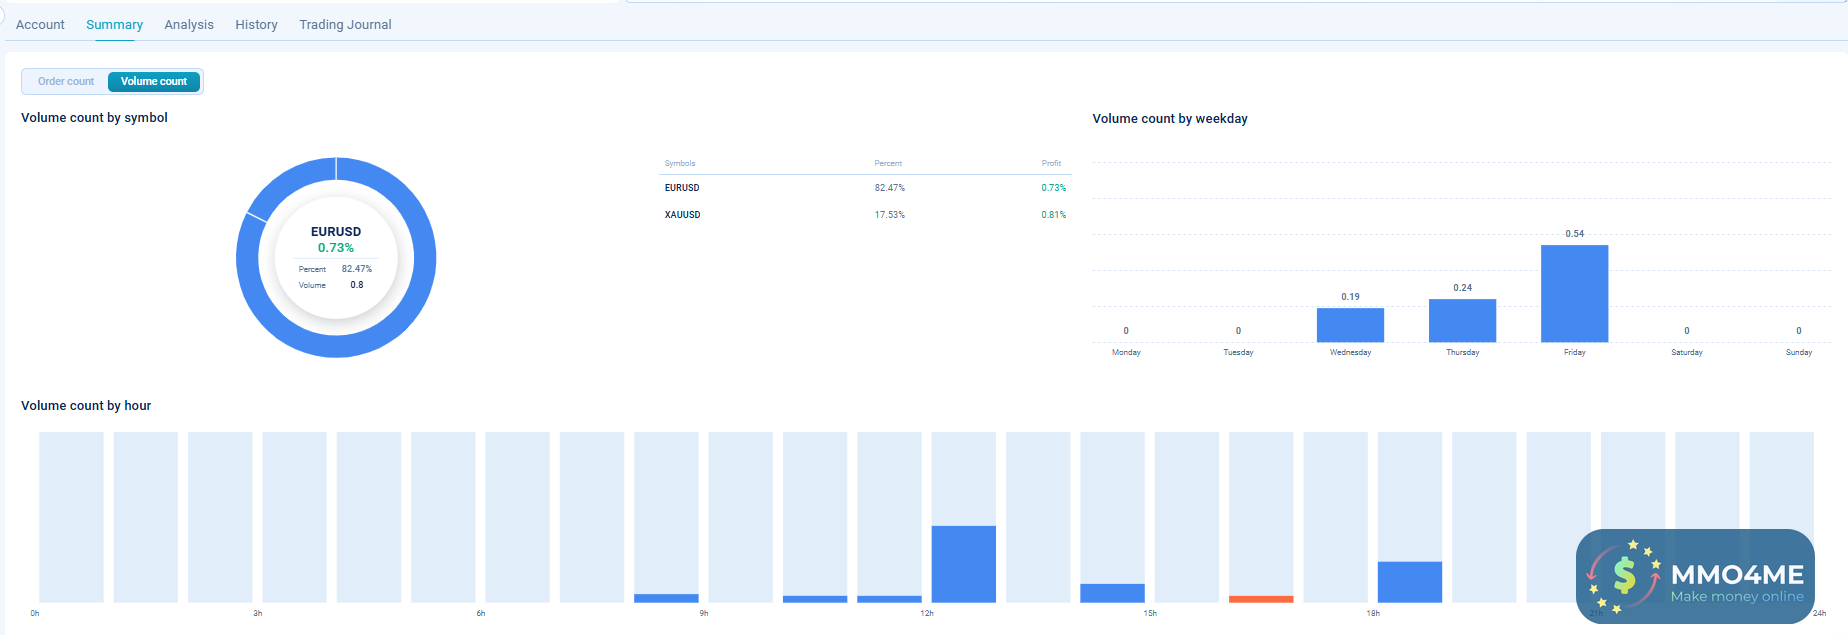Click the Wednesday bar in weekday chart
The height and width of the screenshot is (635, 1848).
(1350, 325)
